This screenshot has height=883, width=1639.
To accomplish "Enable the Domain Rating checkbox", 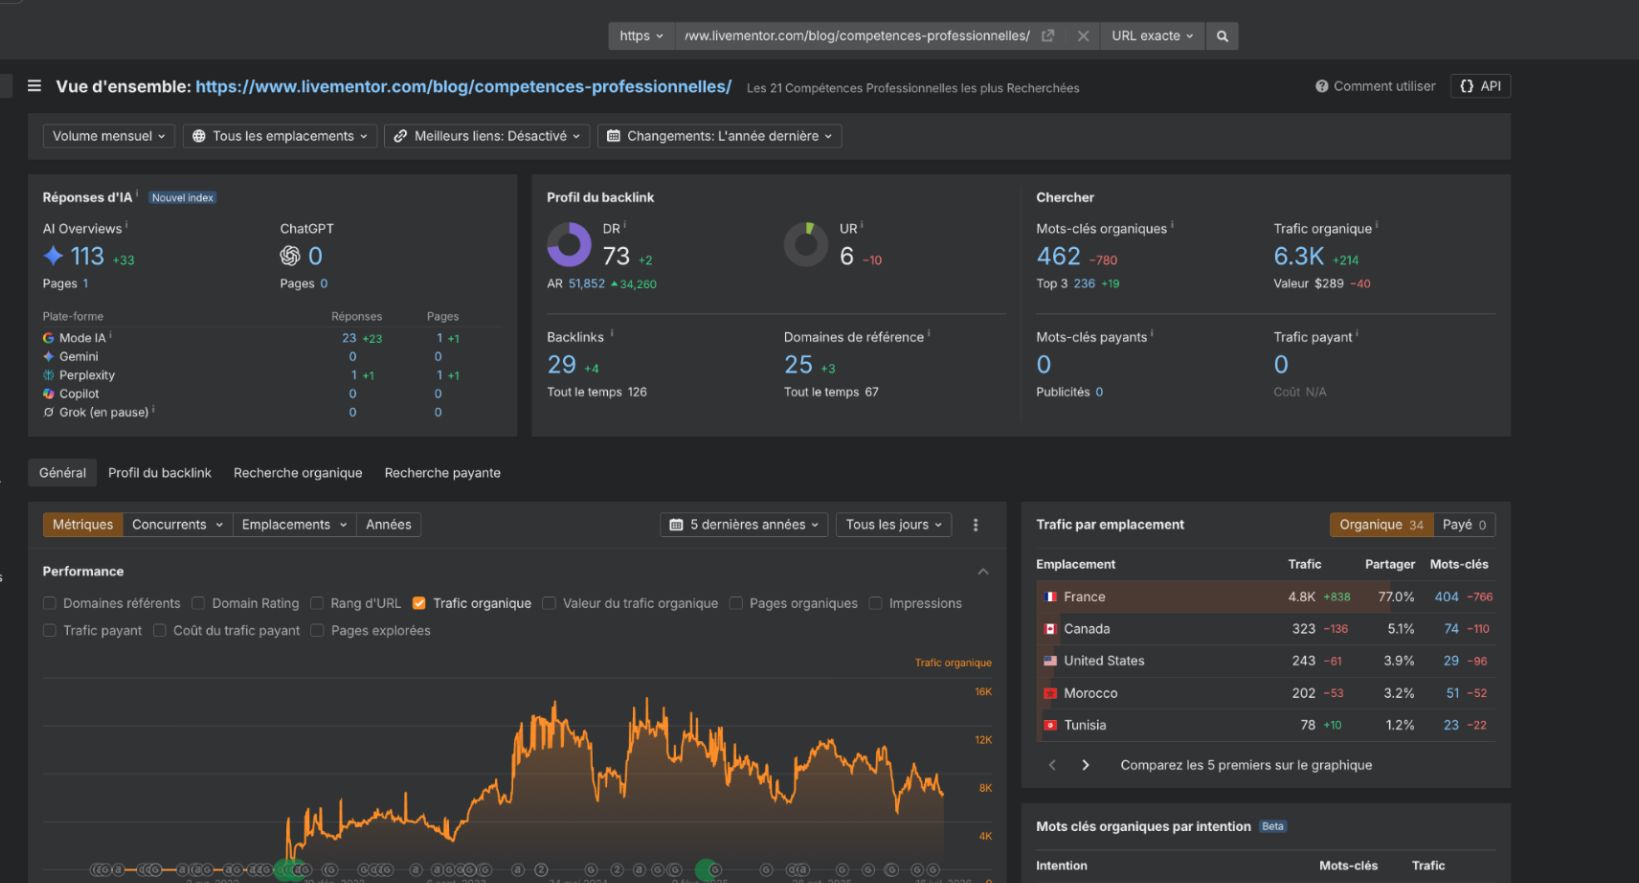I will pyautogui.click(x=198, y=603).
